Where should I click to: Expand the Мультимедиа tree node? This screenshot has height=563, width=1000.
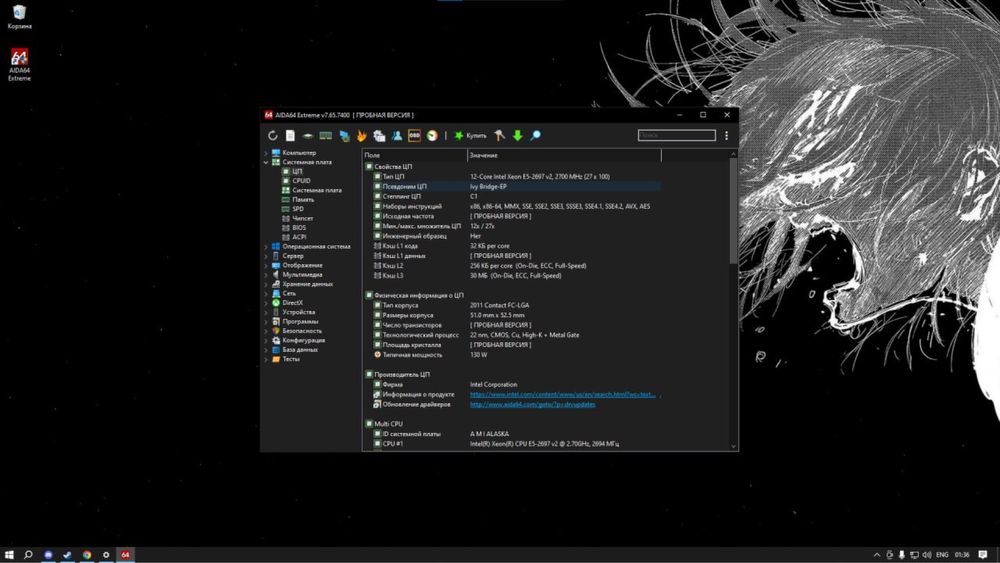266,275
